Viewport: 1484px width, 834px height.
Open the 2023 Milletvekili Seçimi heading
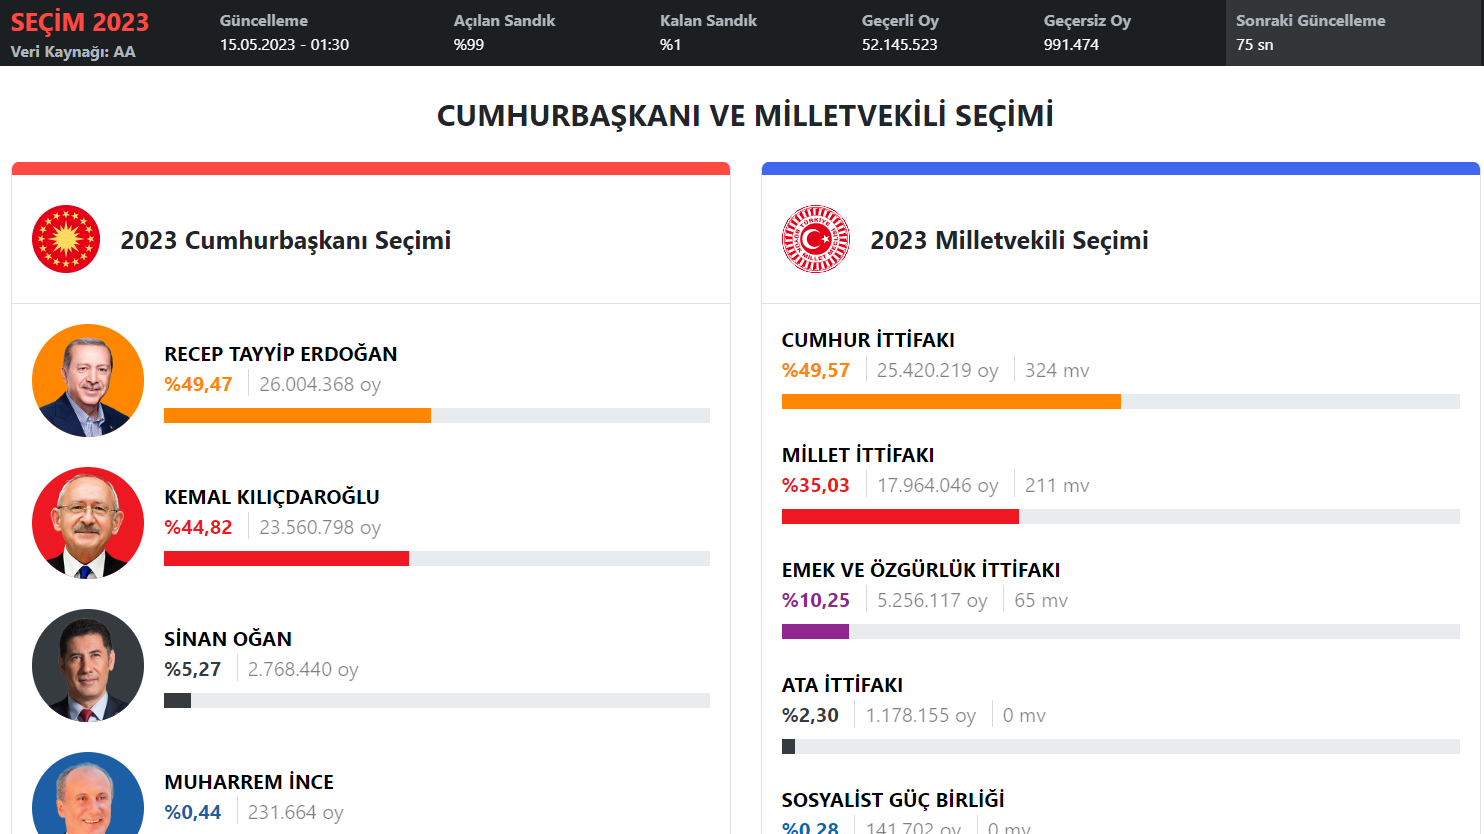(1009, 240)
